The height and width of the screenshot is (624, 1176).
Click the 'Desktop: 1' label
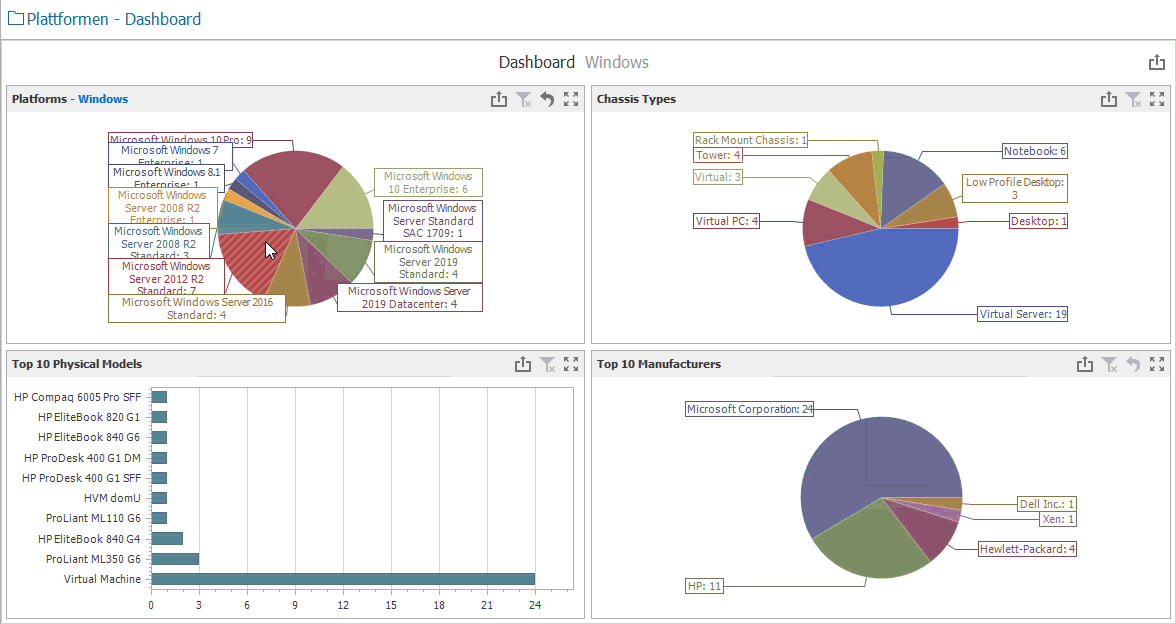pos(1038,221)
